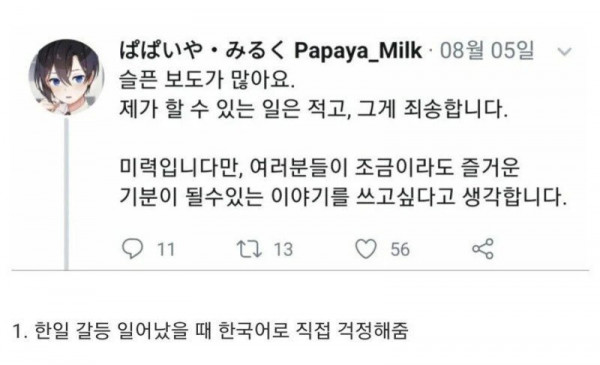Open the 08월 05일 tweet timestamp

[487, 50]
